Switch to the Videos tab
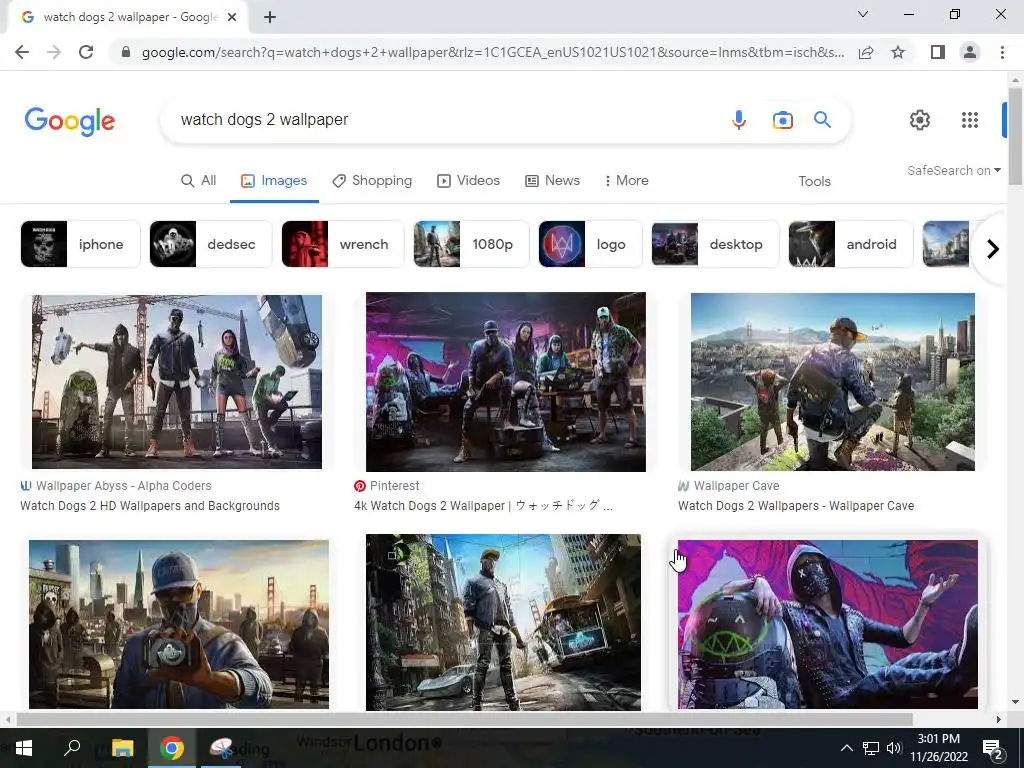 (468, 180)
